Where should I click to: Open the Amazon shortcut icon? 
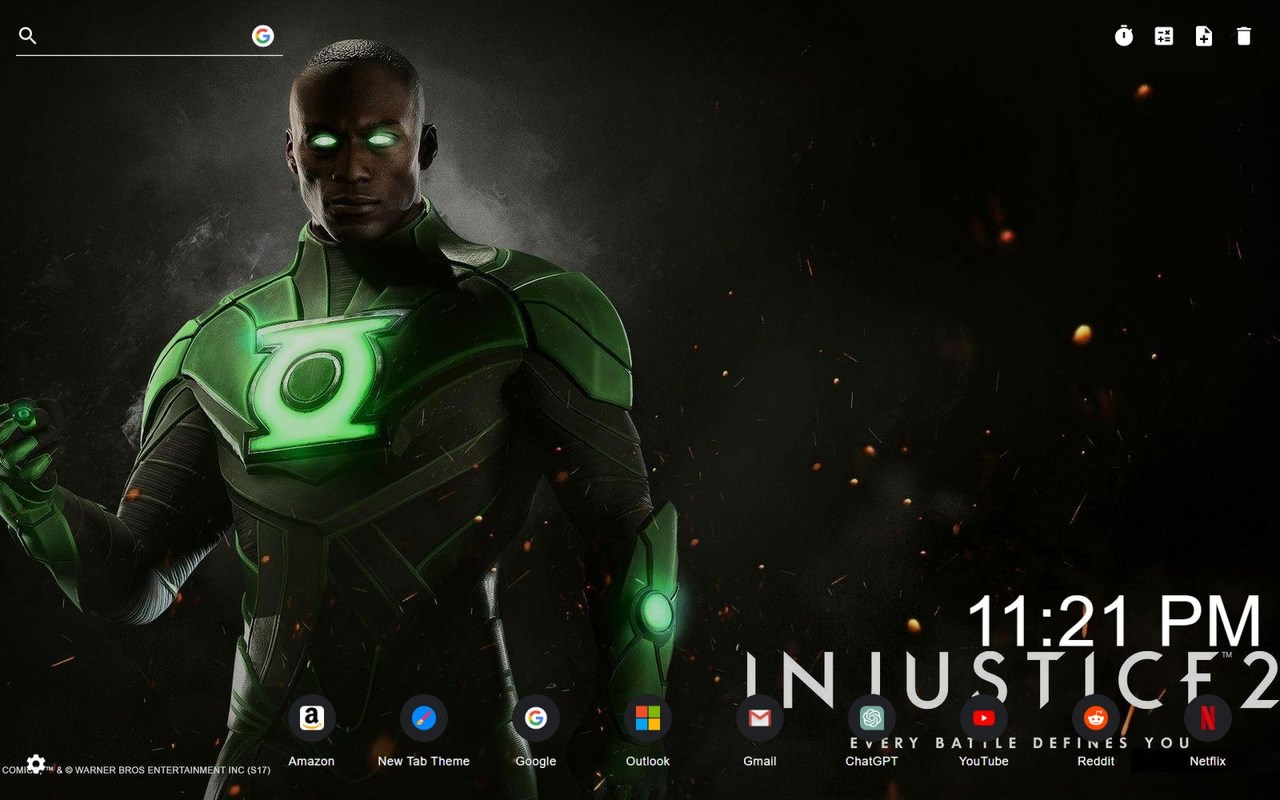(x=312, y=718)
